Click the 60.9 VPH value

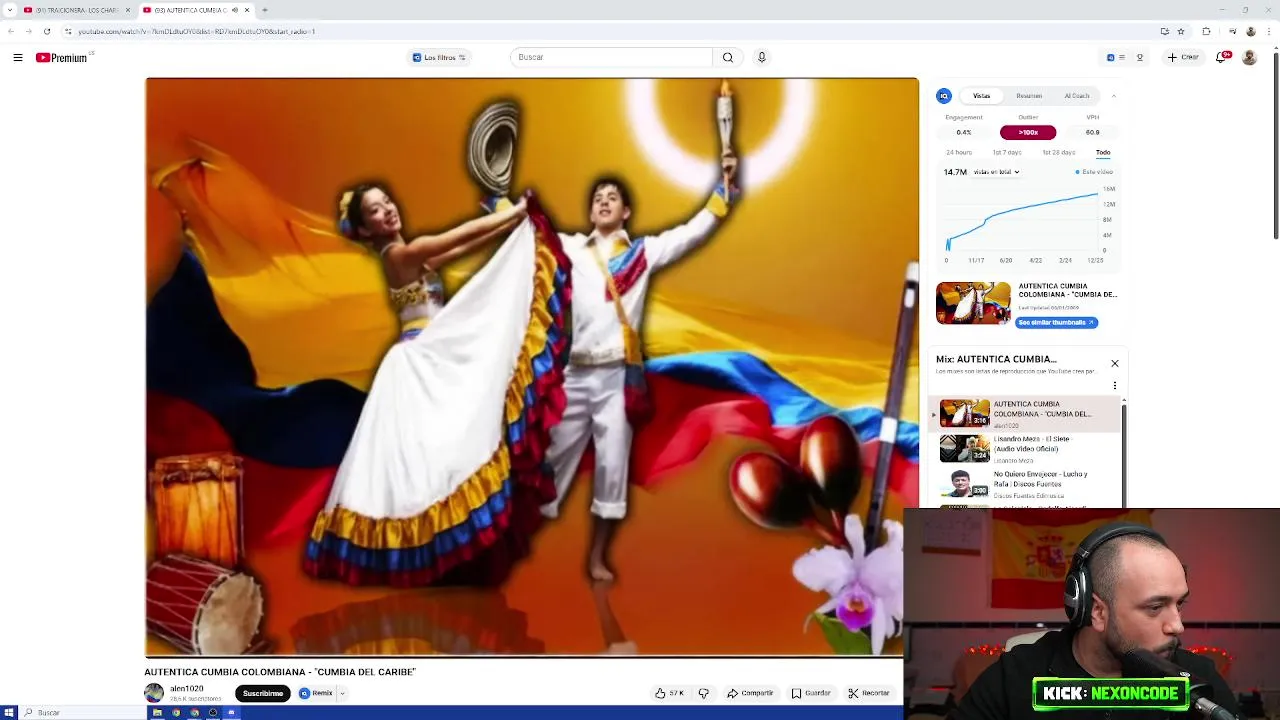click(x=1092, y=132)
